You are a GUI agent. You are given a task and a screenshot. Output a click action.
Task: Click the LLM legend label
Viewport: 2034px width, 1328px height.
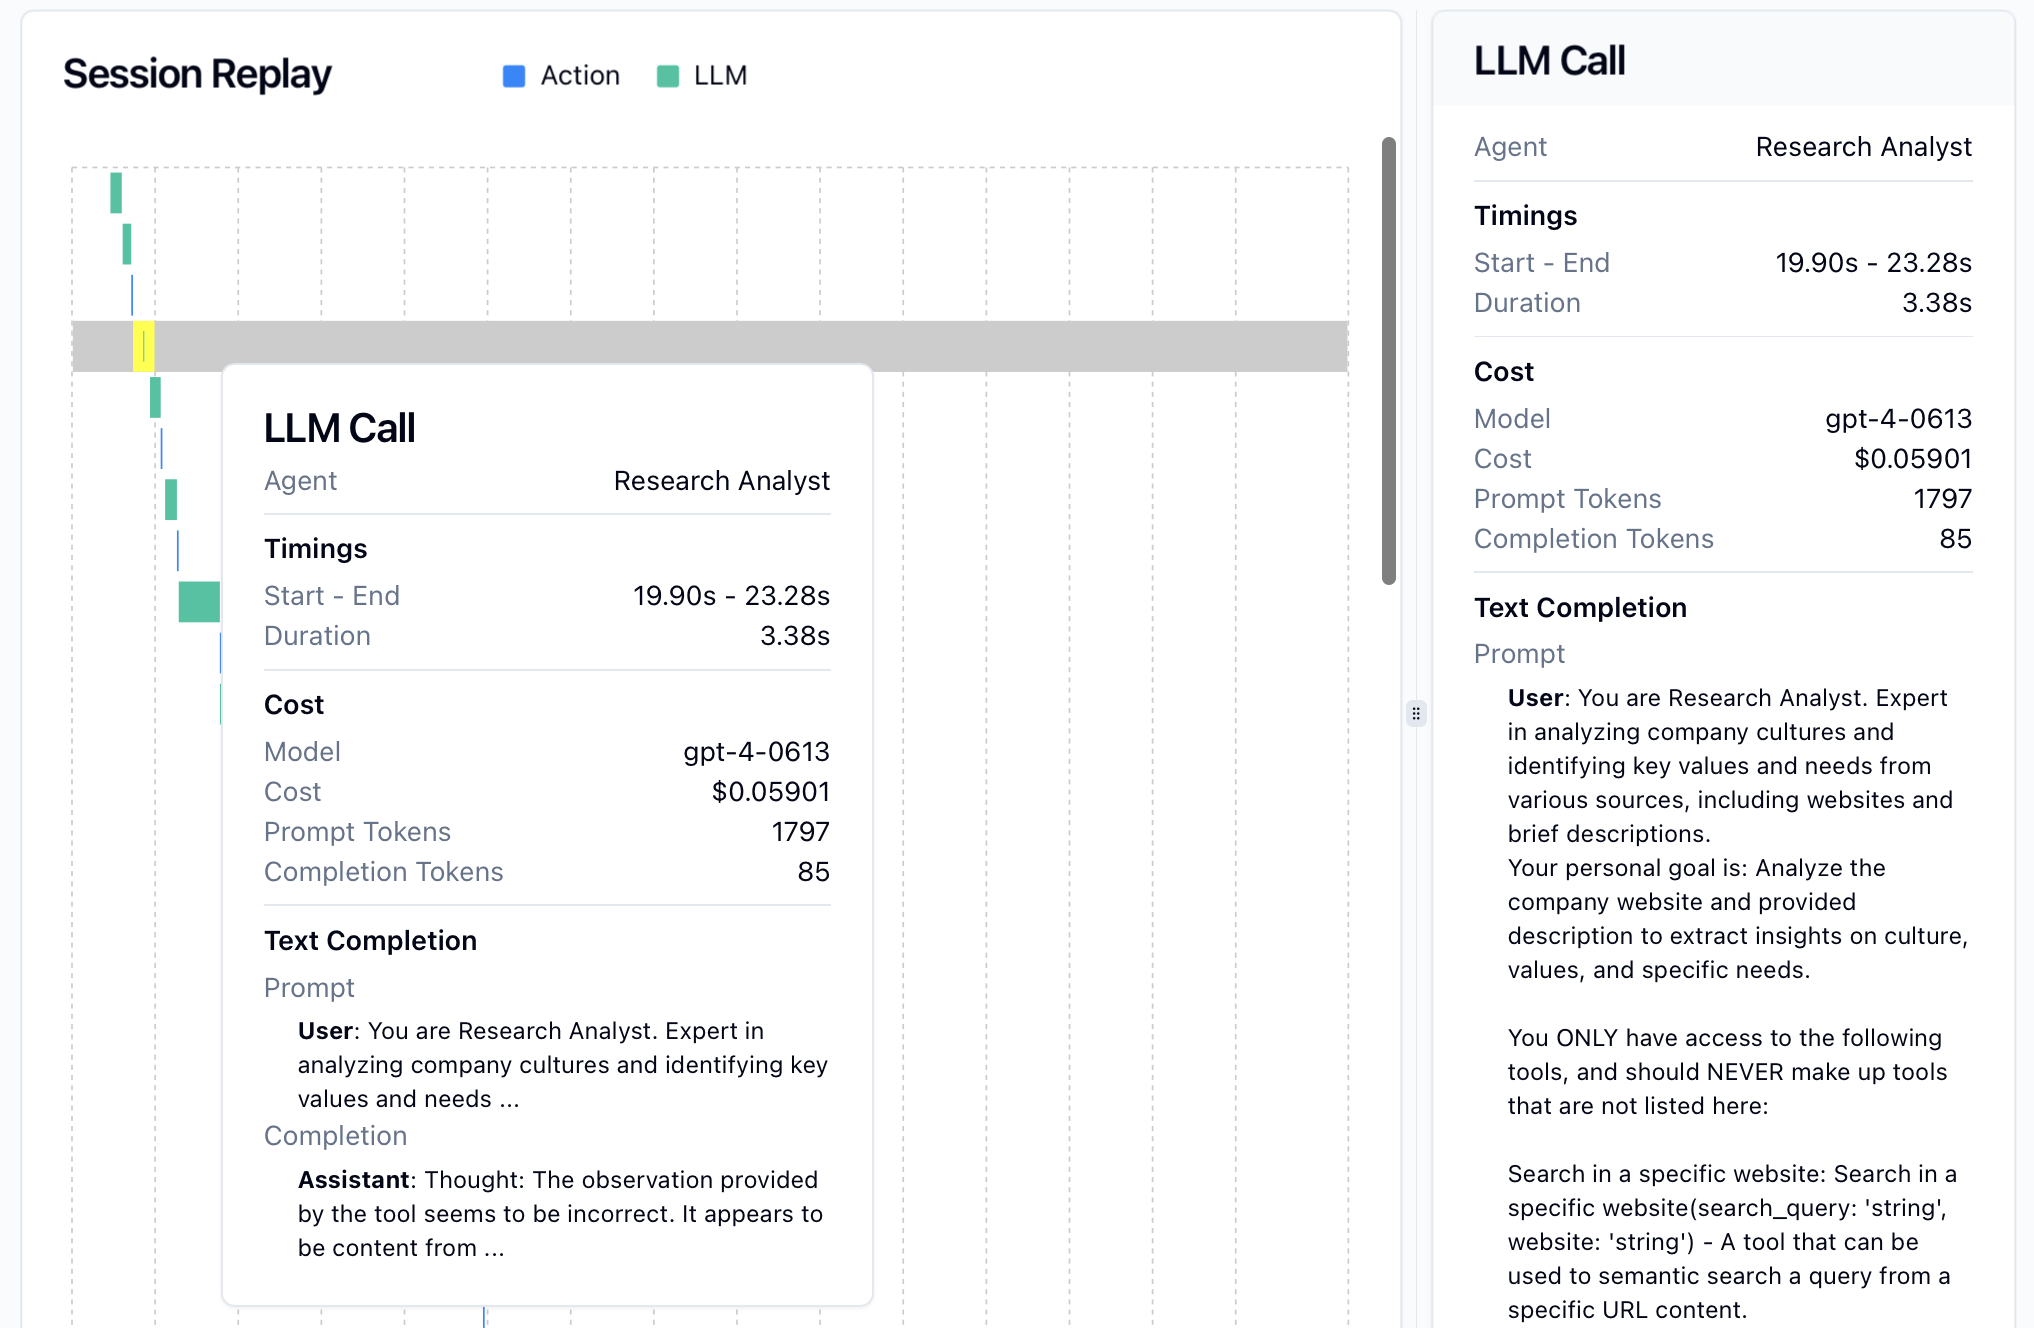tap(720, 76)
